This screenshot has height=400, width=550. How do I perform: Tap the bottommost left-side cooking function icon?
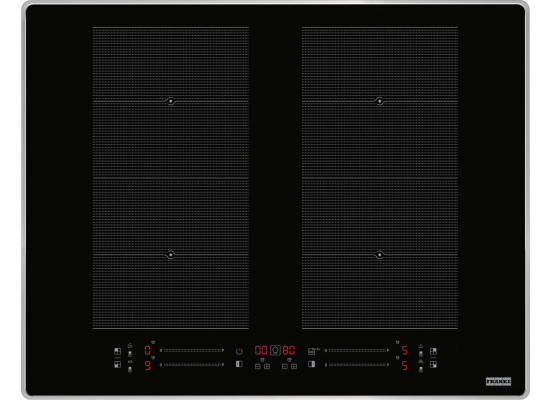pos(130,369)
